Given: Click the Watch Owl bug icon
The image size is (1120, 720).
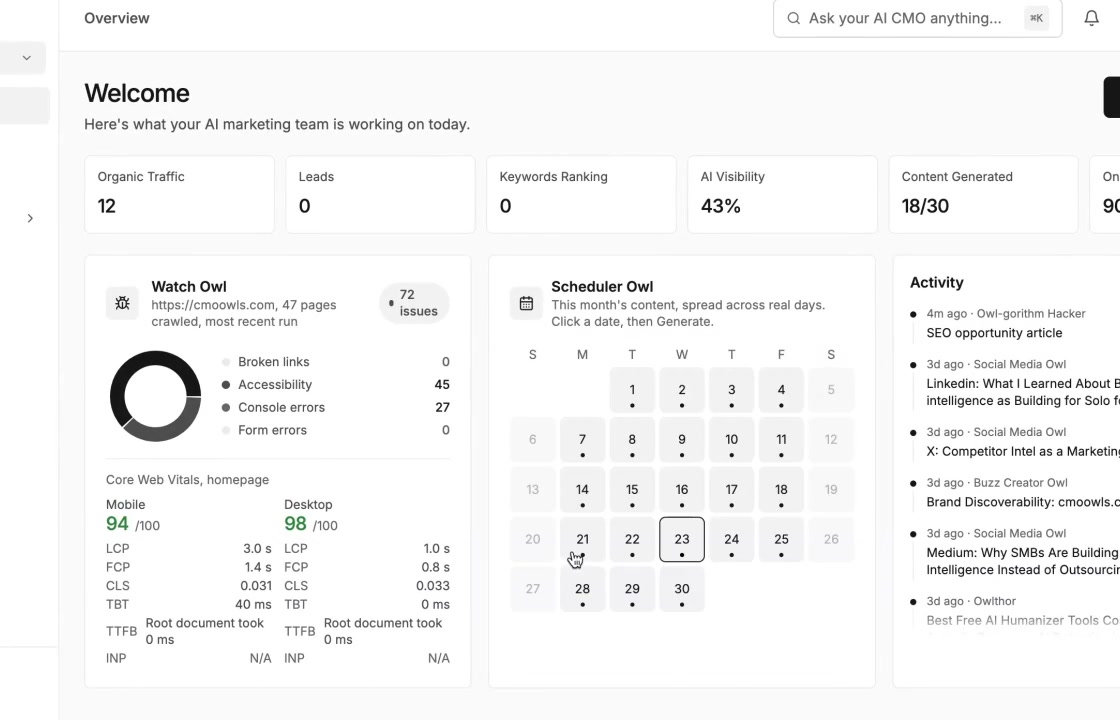Looking at the screenshot, I should click(122, 304).
